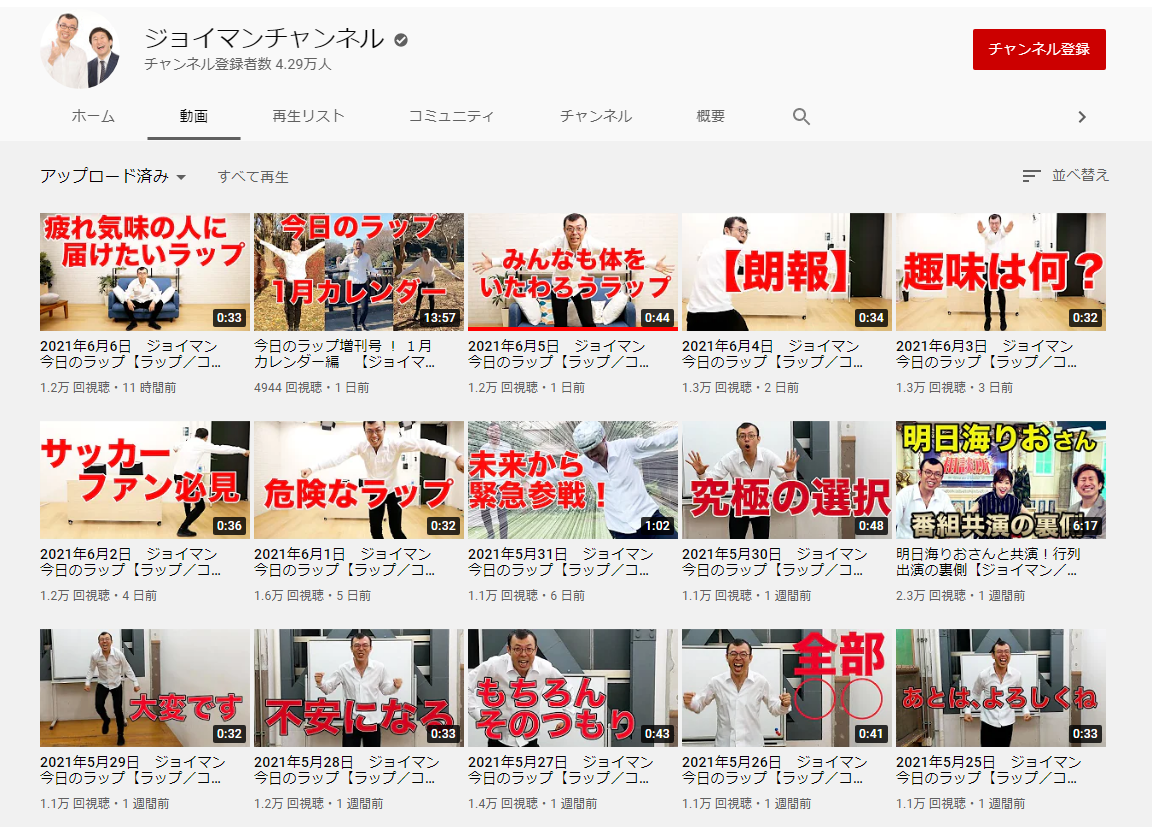The height and width of the screenshot is (827, 1152).
Task: Click the 2021年5月25日 ジョイマン video title
Action: (989, 770)
